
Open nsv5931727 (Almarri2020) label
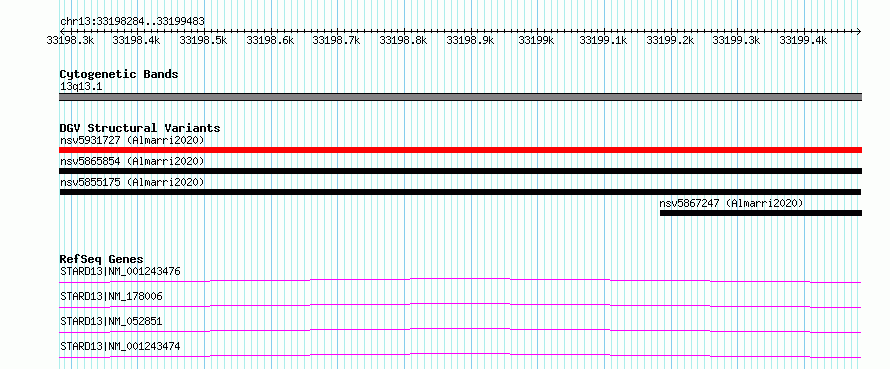click(x=132, y=140)
